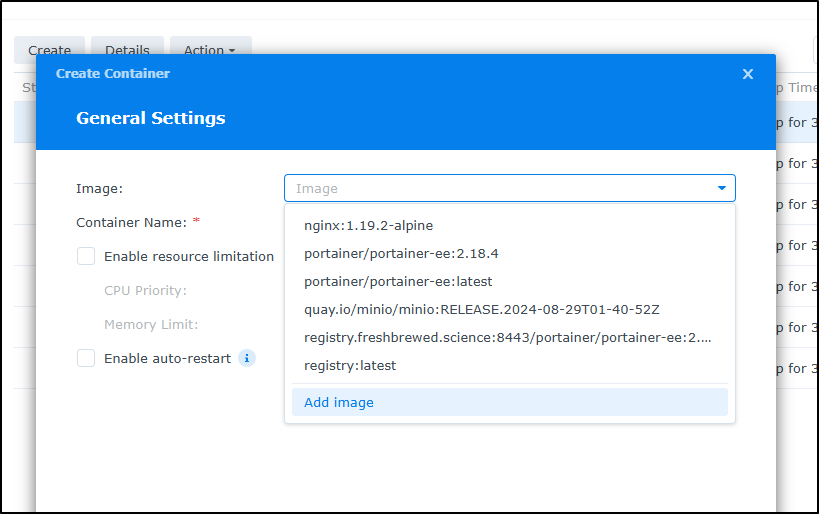Click inside the Image combo box field
819x514 pixels.
[509, 188]
